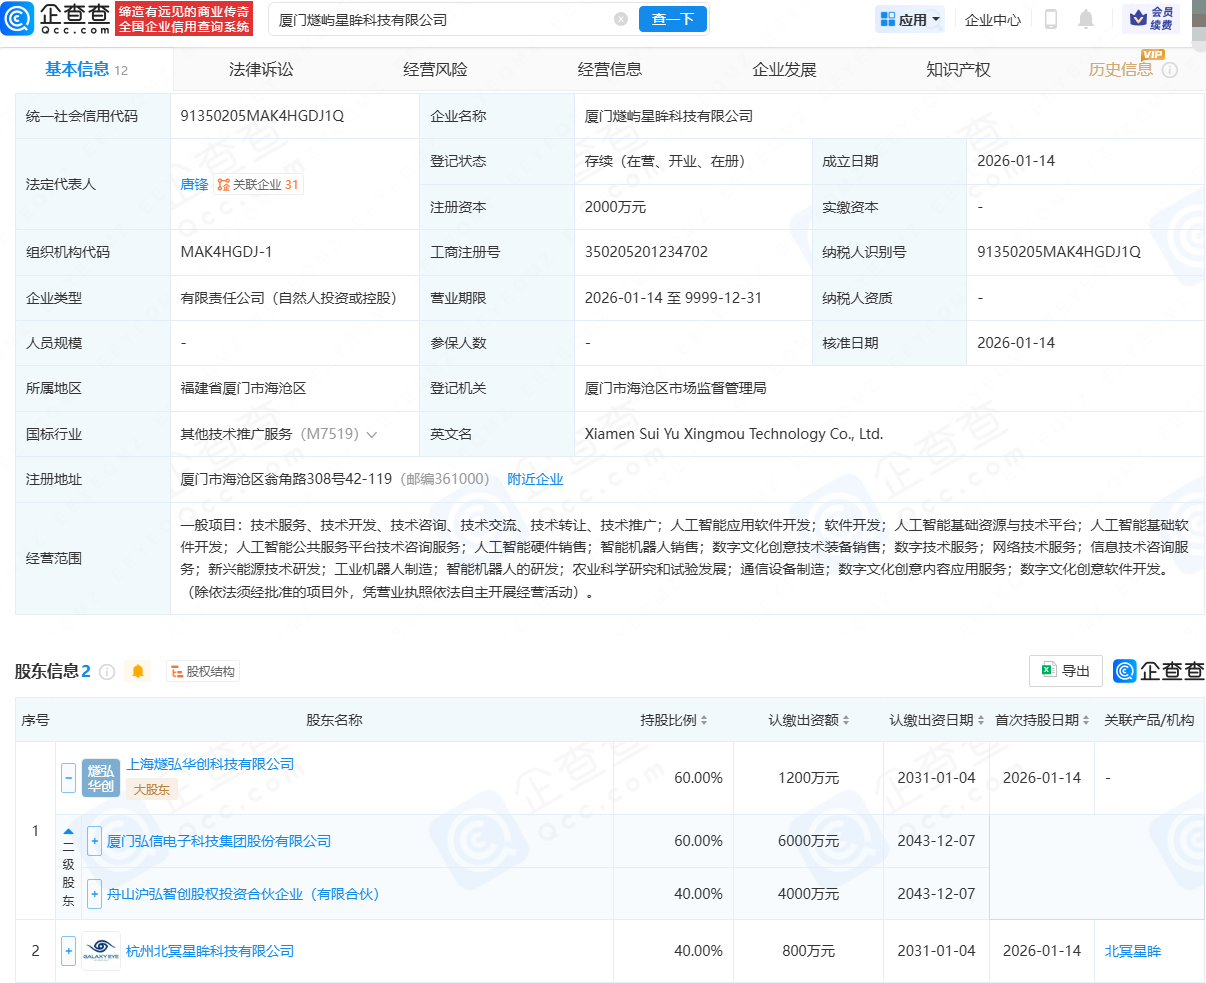Open the 应用 dropdown menu

(910, 19)
